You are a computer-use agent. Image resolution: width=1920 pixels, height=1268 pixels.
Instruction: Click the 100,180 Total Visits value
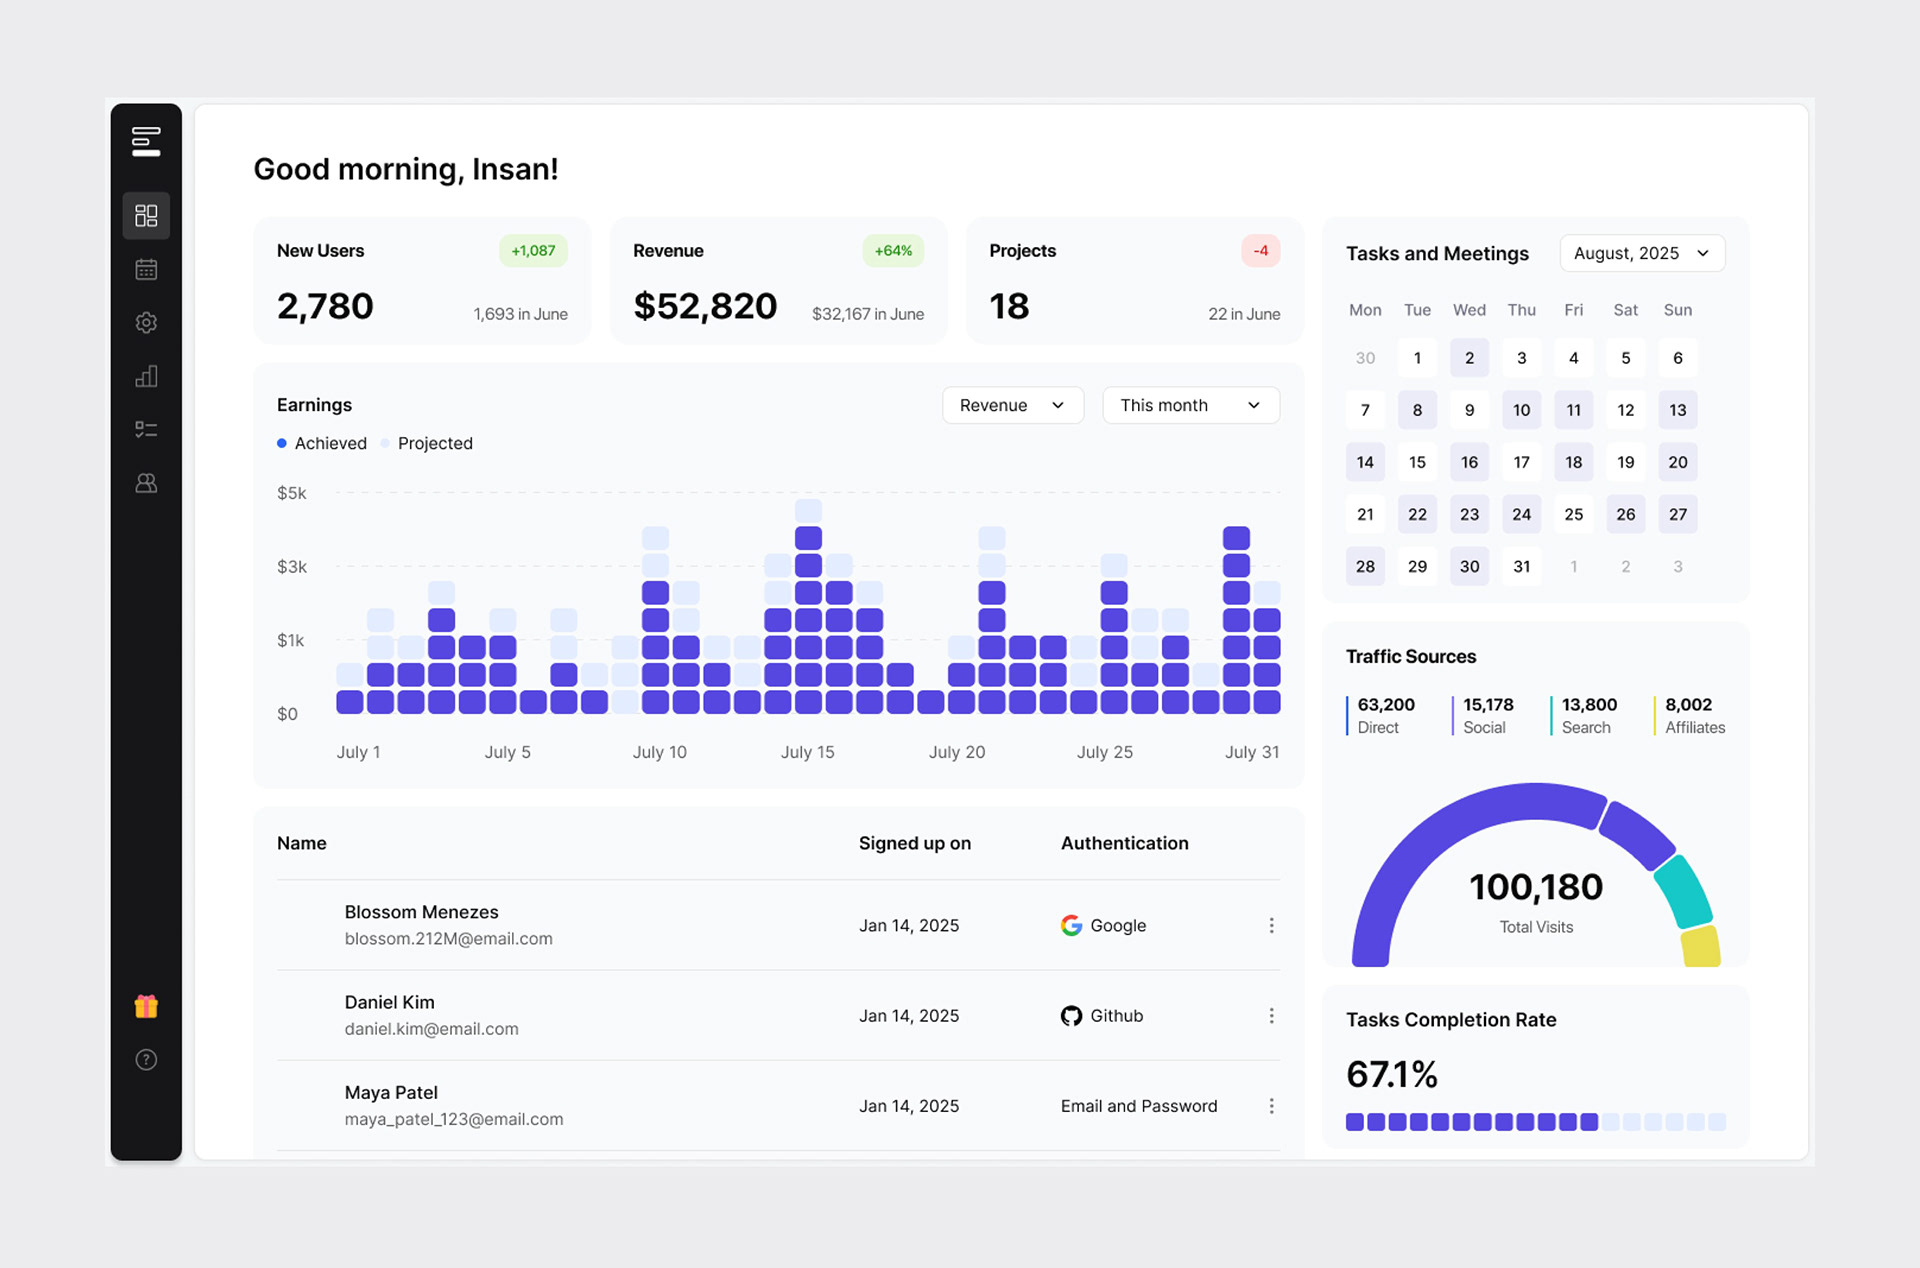coord(1536,887)
